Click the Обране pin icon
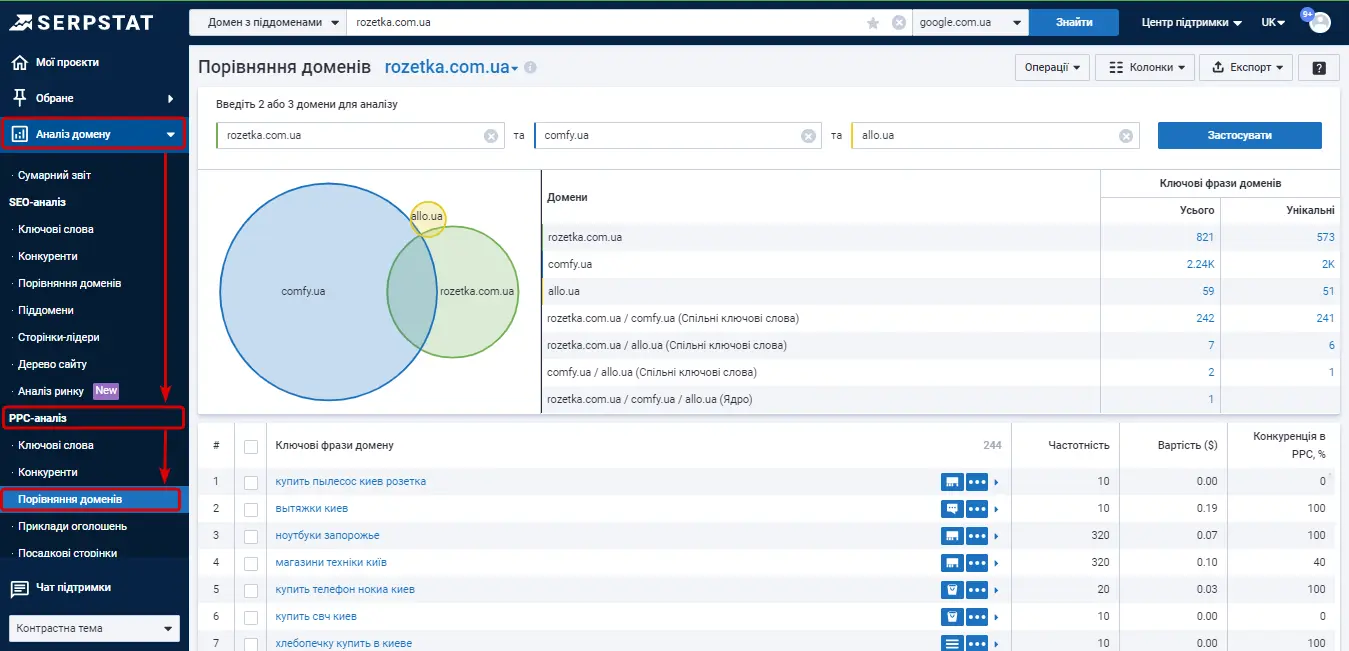This screenshot has width=1349, height=651. [19, 98]
